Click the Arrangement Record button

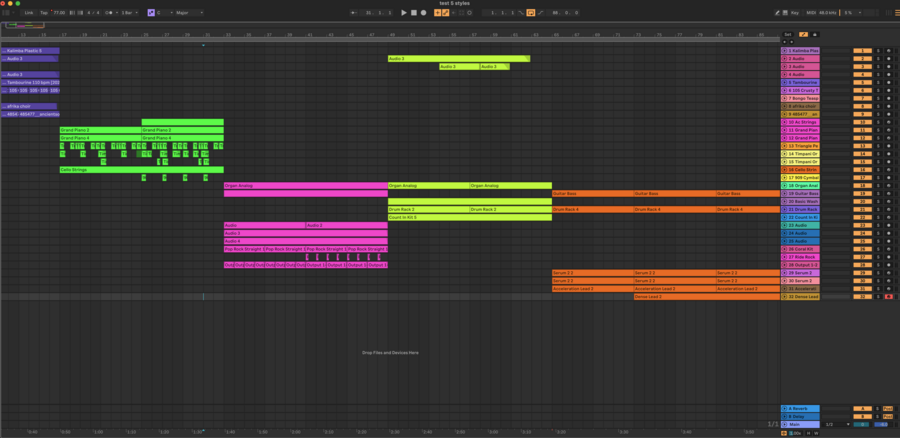pos(424,13)
